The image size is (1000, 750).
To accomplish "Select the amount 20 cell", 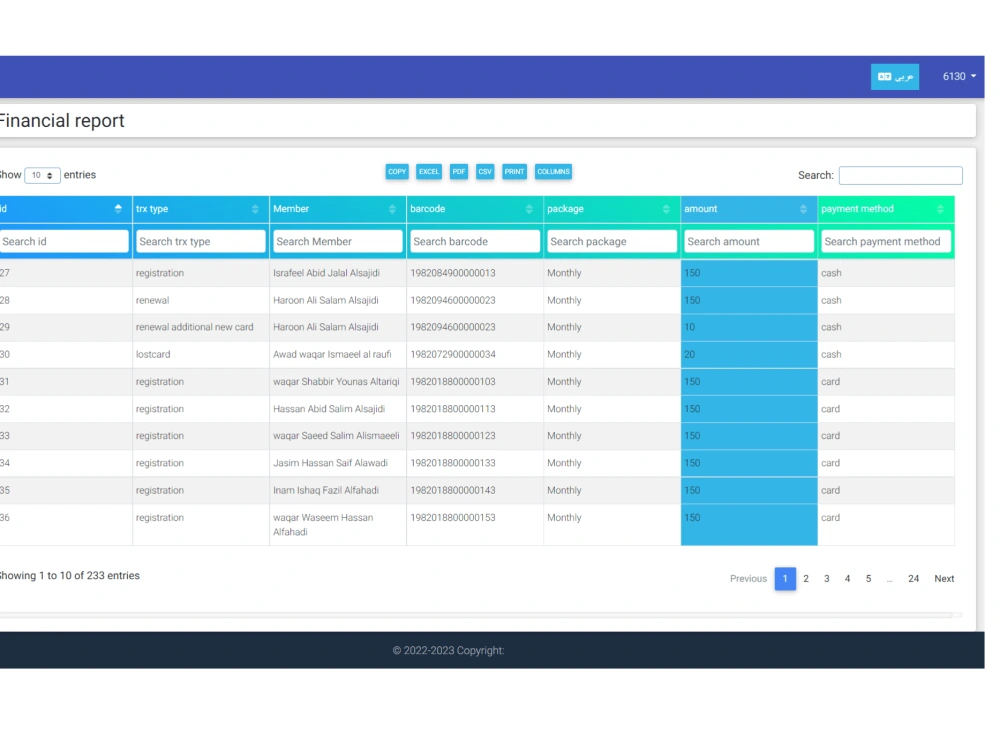I will click(749, 355).
